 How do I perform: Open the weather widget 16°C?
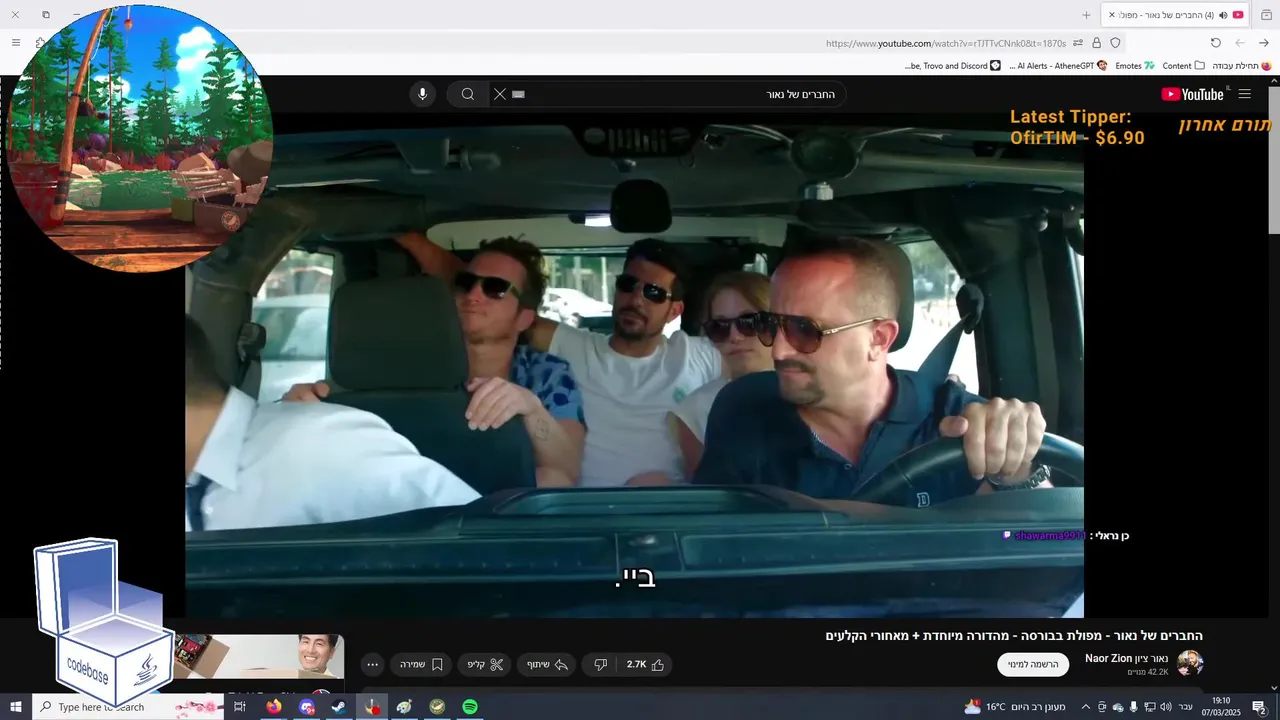[x=1015, y=707]
